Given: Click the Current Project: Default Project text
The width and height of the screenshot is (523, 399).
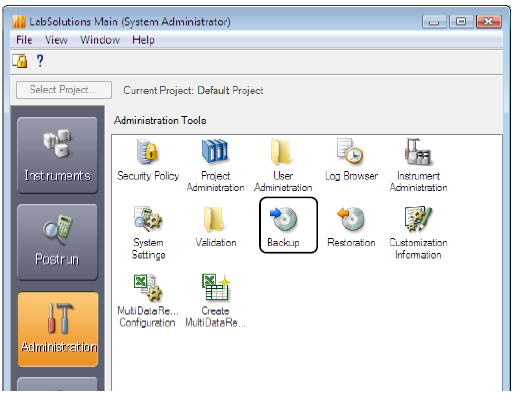Looking at the screenshot, I should pyautogui.click(x=193, y=90).
